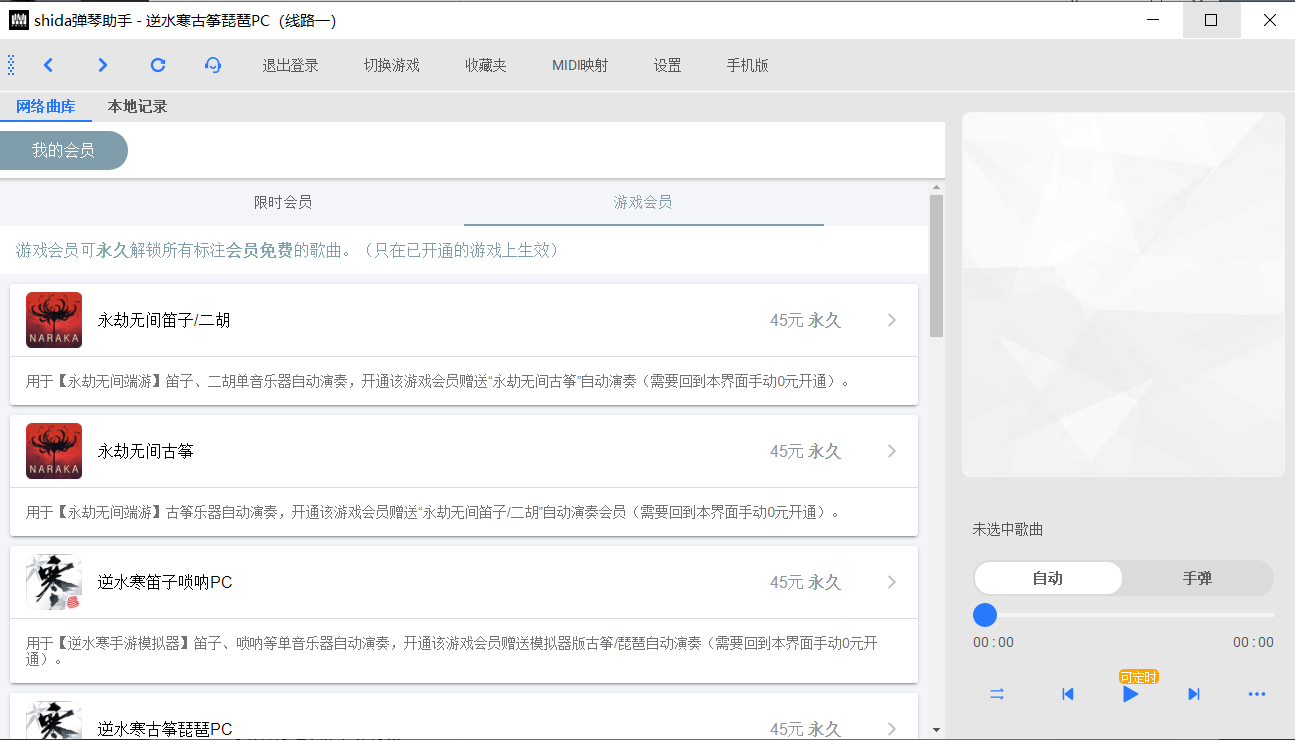1295x740 pixels.
Task: Click the description under 永劫无间古筝
Action: click(433, 512)
